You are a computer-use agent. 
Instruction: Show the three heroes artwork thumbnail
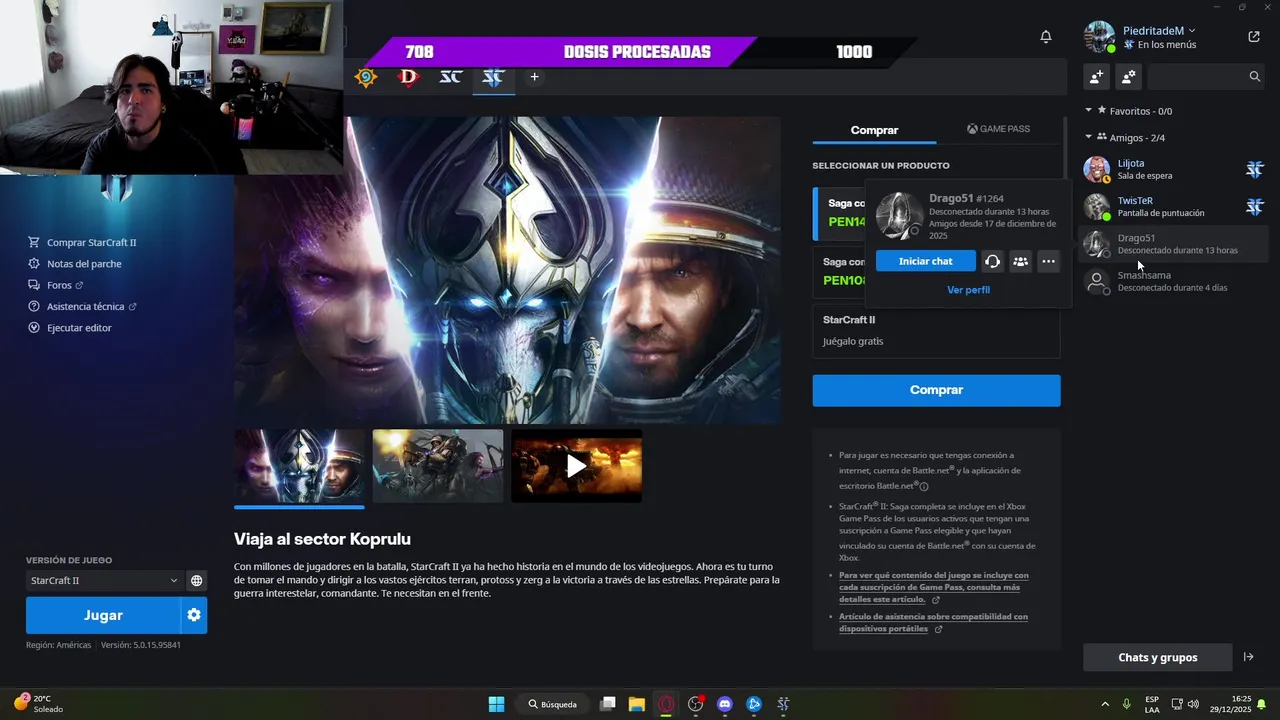coord(299,466)
